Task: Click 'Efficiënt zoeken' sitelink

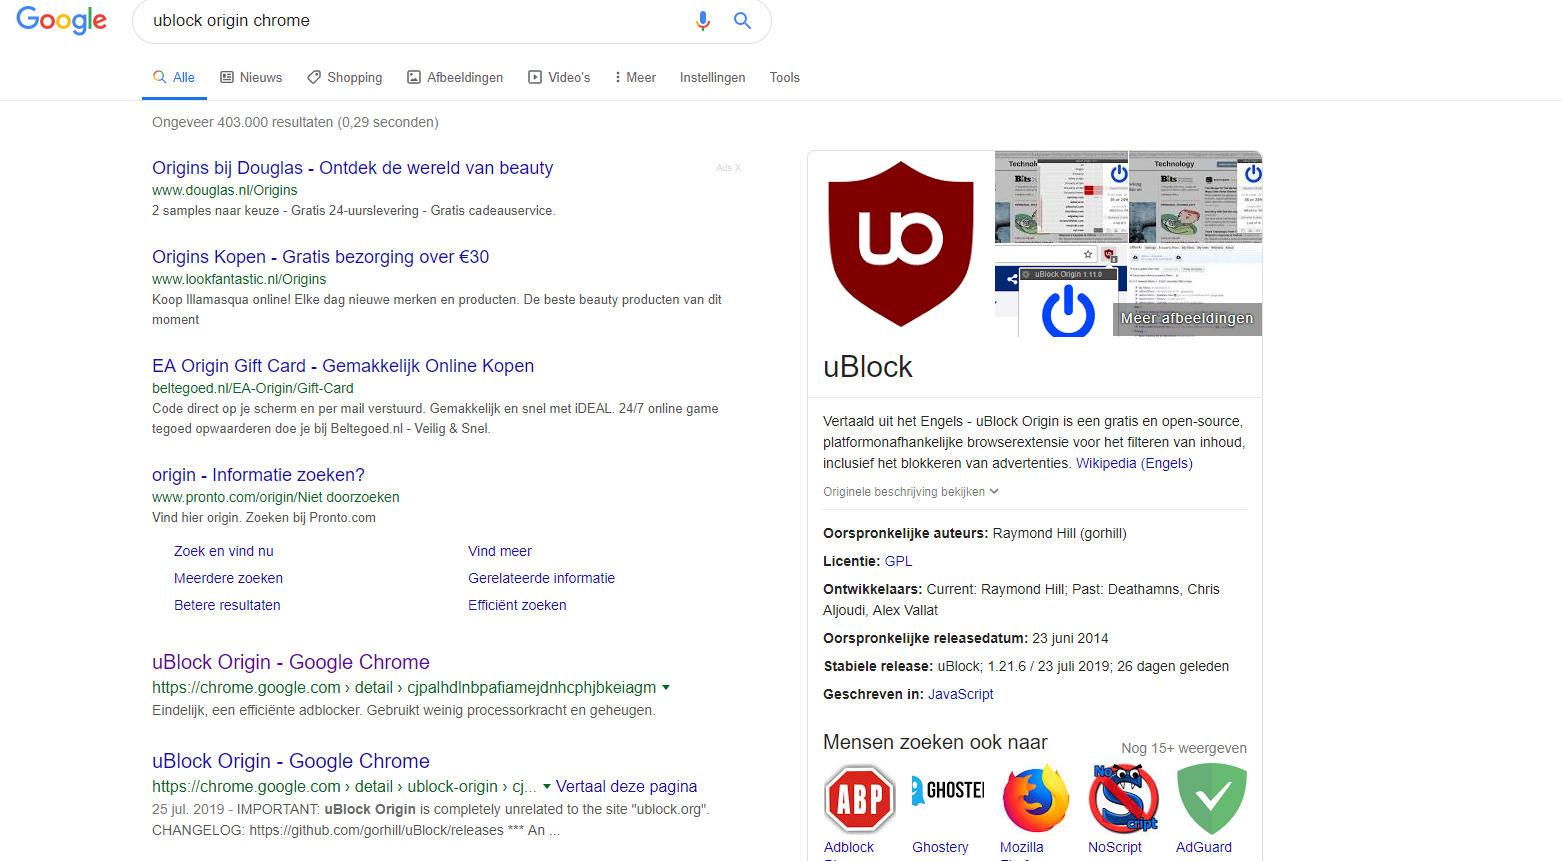Action: (517, 605)
